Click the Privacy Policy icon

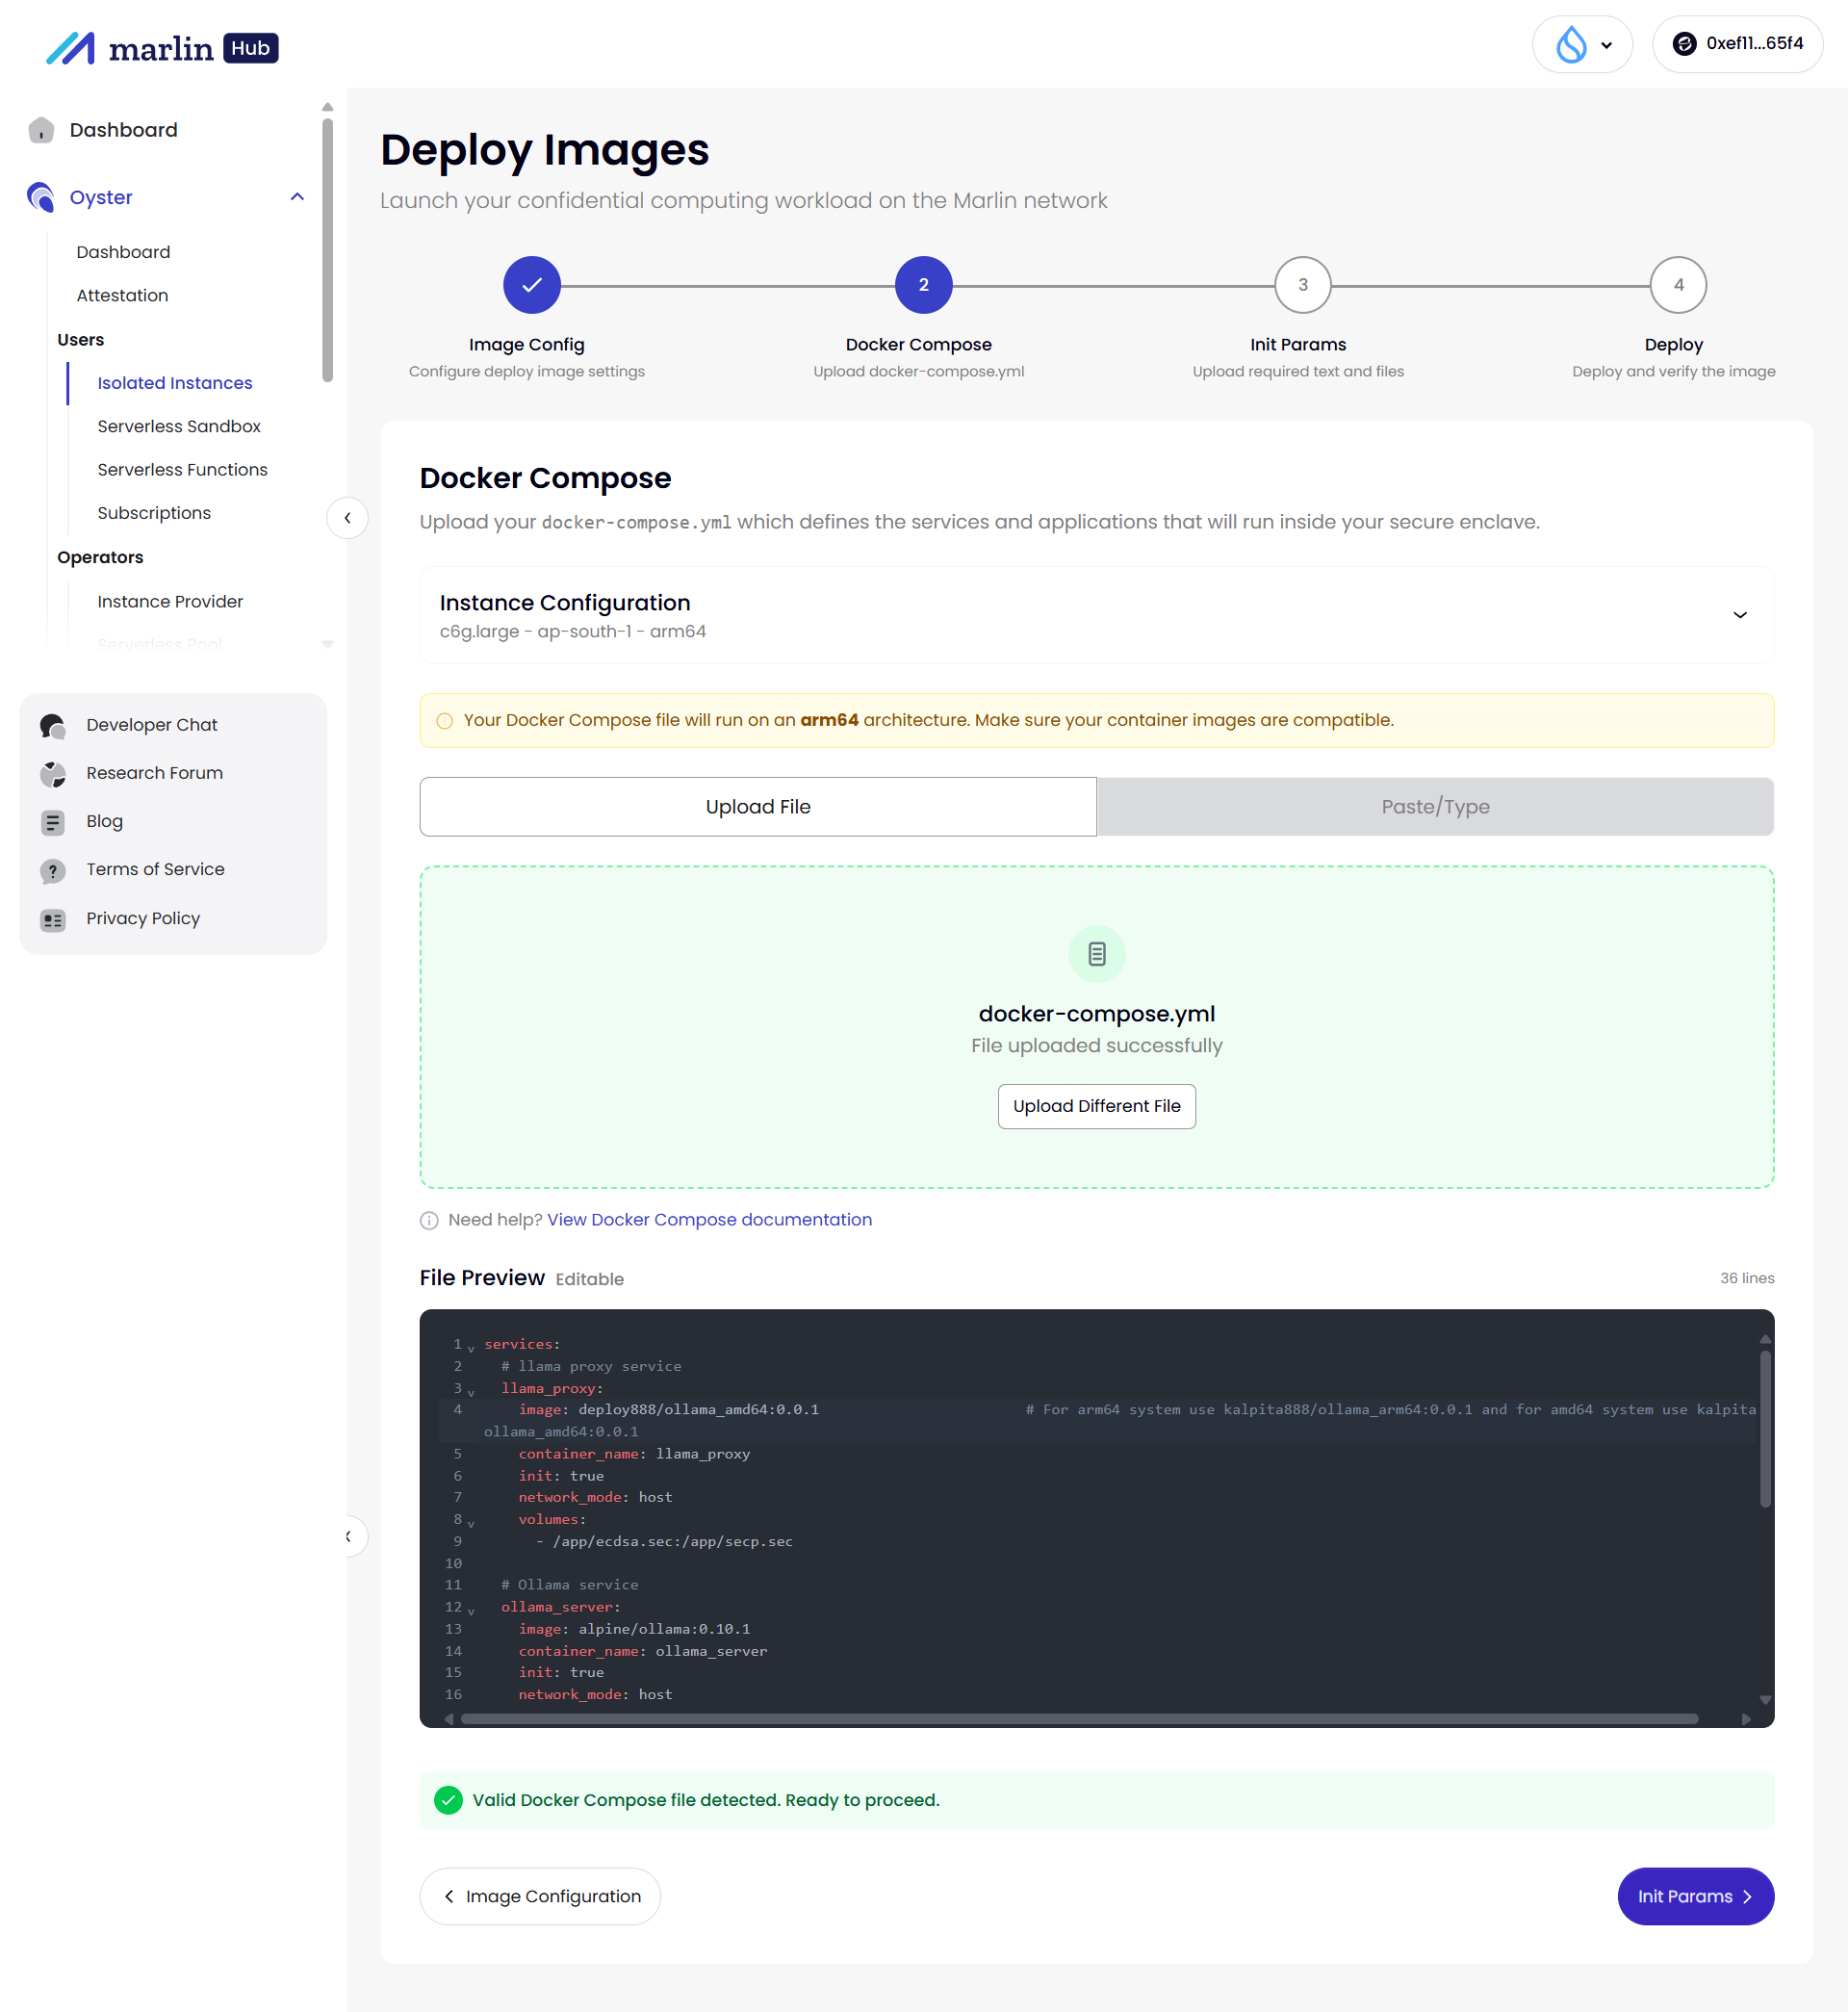point(53,919)
